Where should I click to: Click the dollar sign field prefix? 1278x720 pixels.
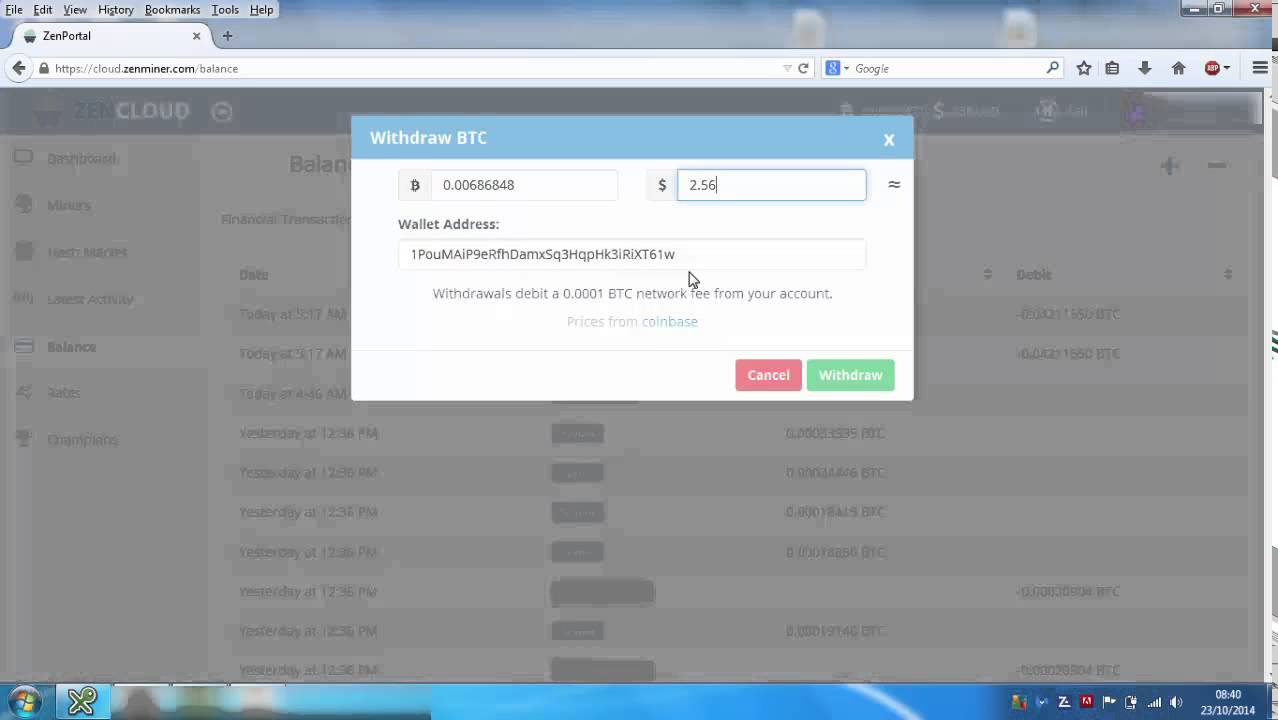pos(662,185)
